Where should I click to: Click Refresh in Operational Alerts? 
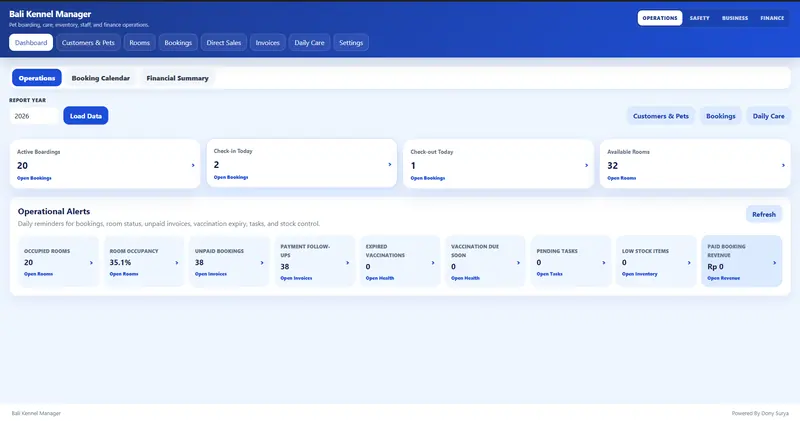pyautogui.click(x=764, y=214)
